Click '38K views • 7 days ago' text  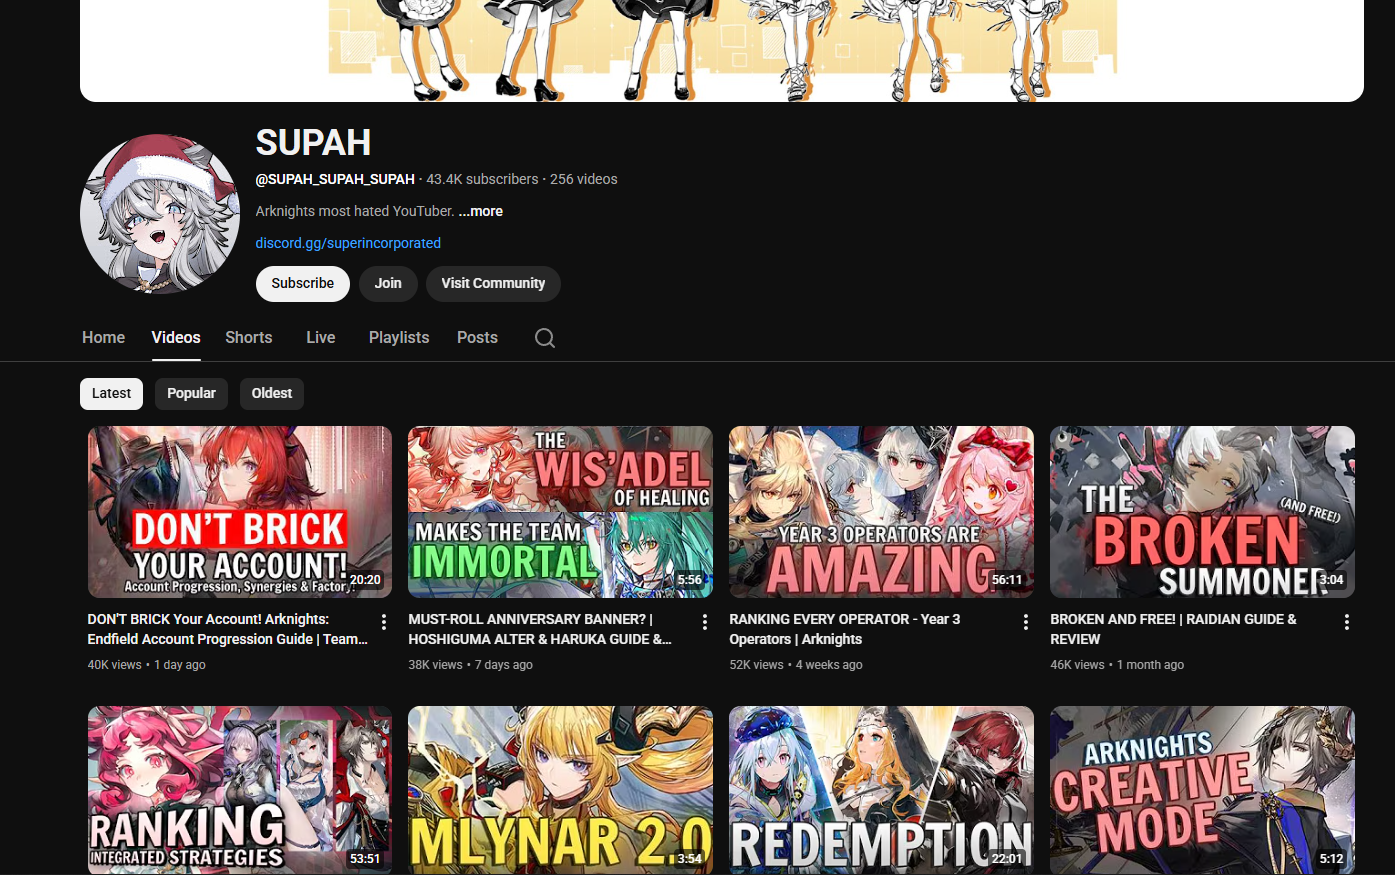tap(470, 665)
